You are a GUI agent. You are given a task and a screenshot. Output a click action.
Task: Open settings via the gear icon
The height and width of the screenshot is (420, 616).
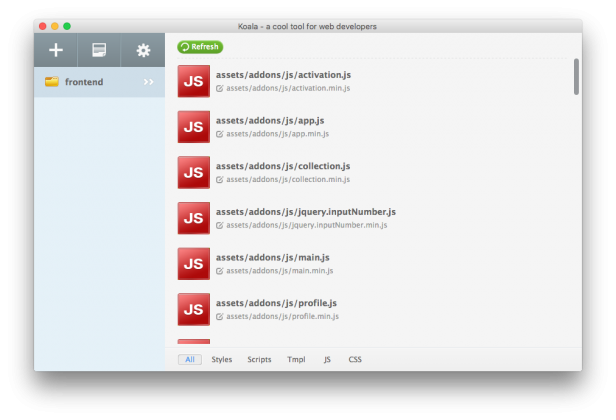pos(143,50)
